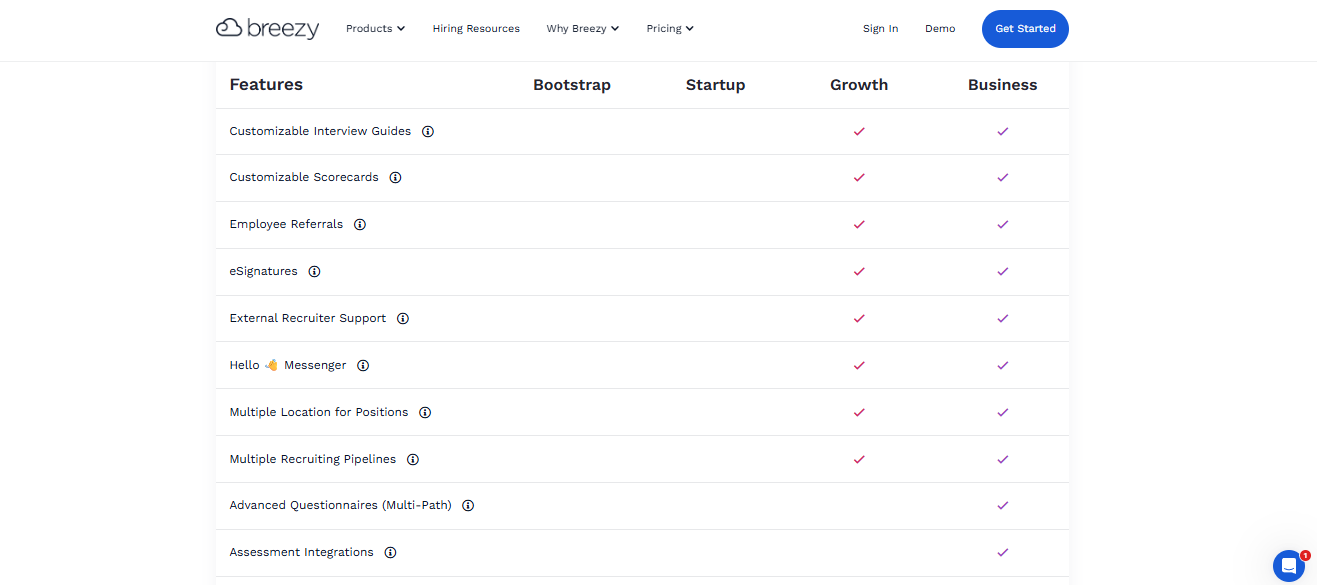Show info icon beside Assessment Integrations
This screenshot has height=585, width=1317.
(390, 553)
